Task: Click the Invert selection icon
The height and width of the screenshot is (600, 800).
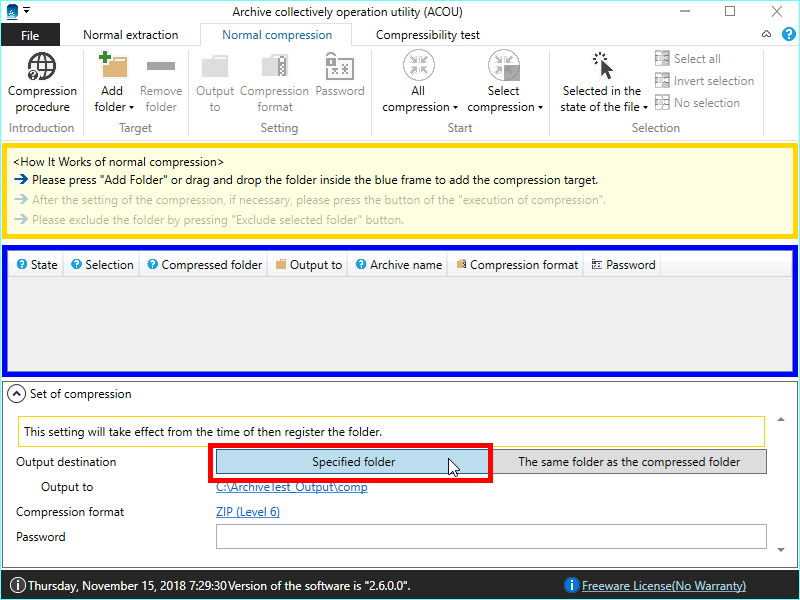Action: pyautogui.click(x=662, y=81)
